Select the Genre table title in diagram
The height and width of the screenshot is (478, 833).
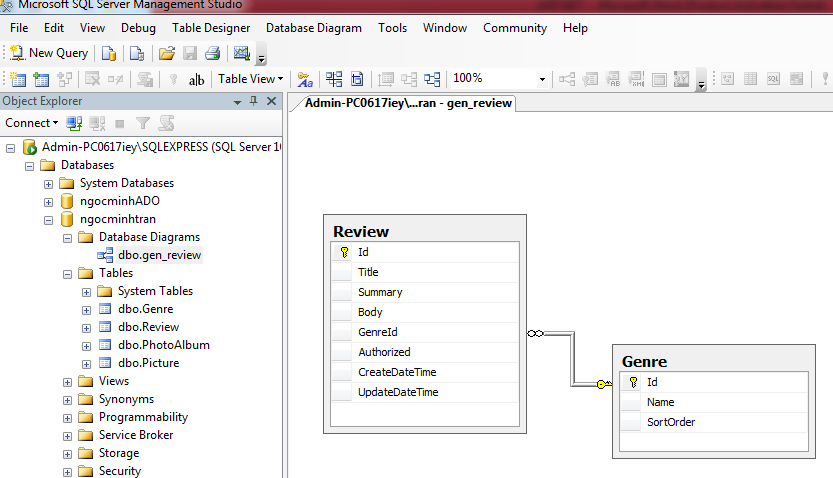[x=644, y=362]
